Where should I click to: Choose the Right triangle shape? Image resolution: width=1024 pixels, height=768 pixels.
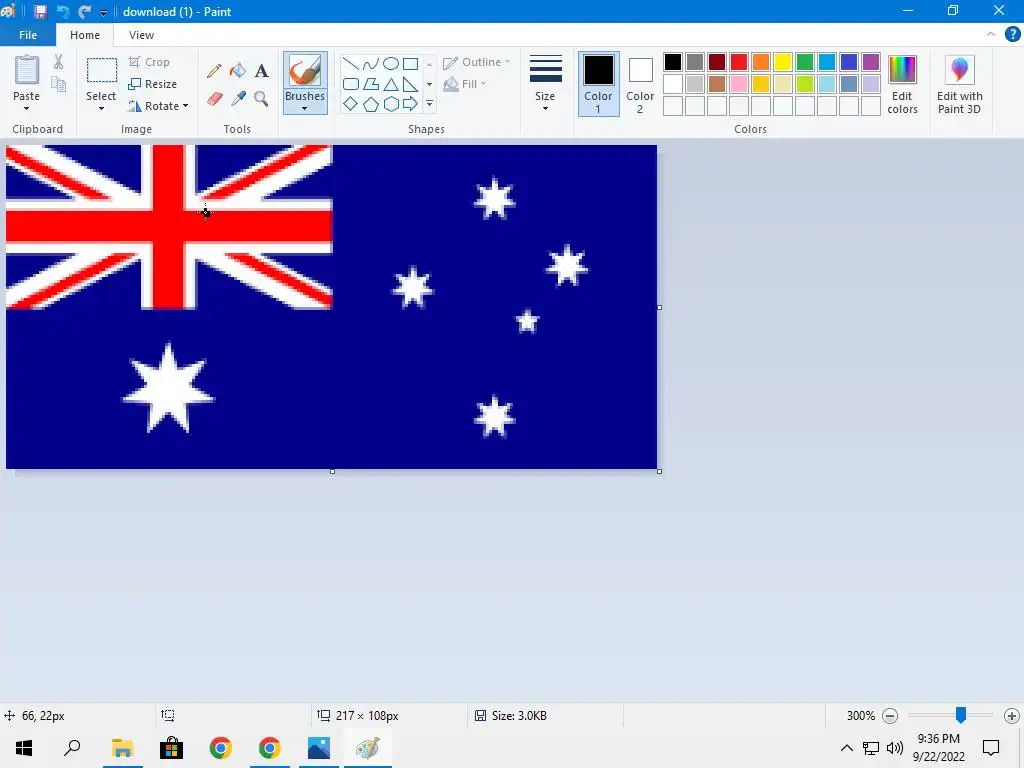410,84
